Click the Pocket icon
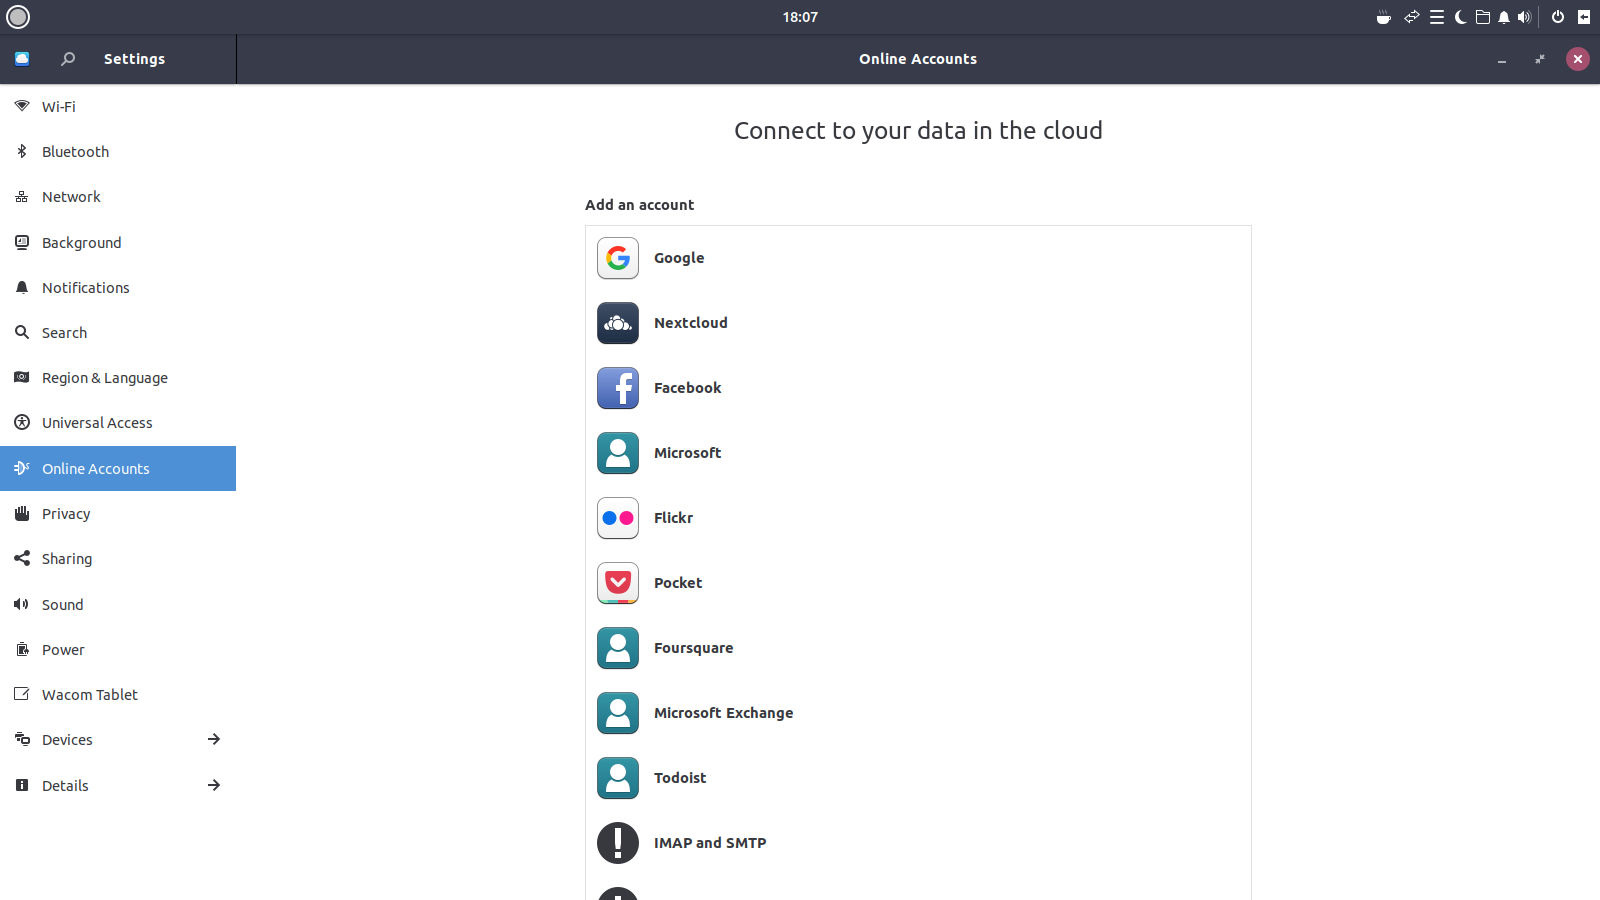 coord(618,583)
